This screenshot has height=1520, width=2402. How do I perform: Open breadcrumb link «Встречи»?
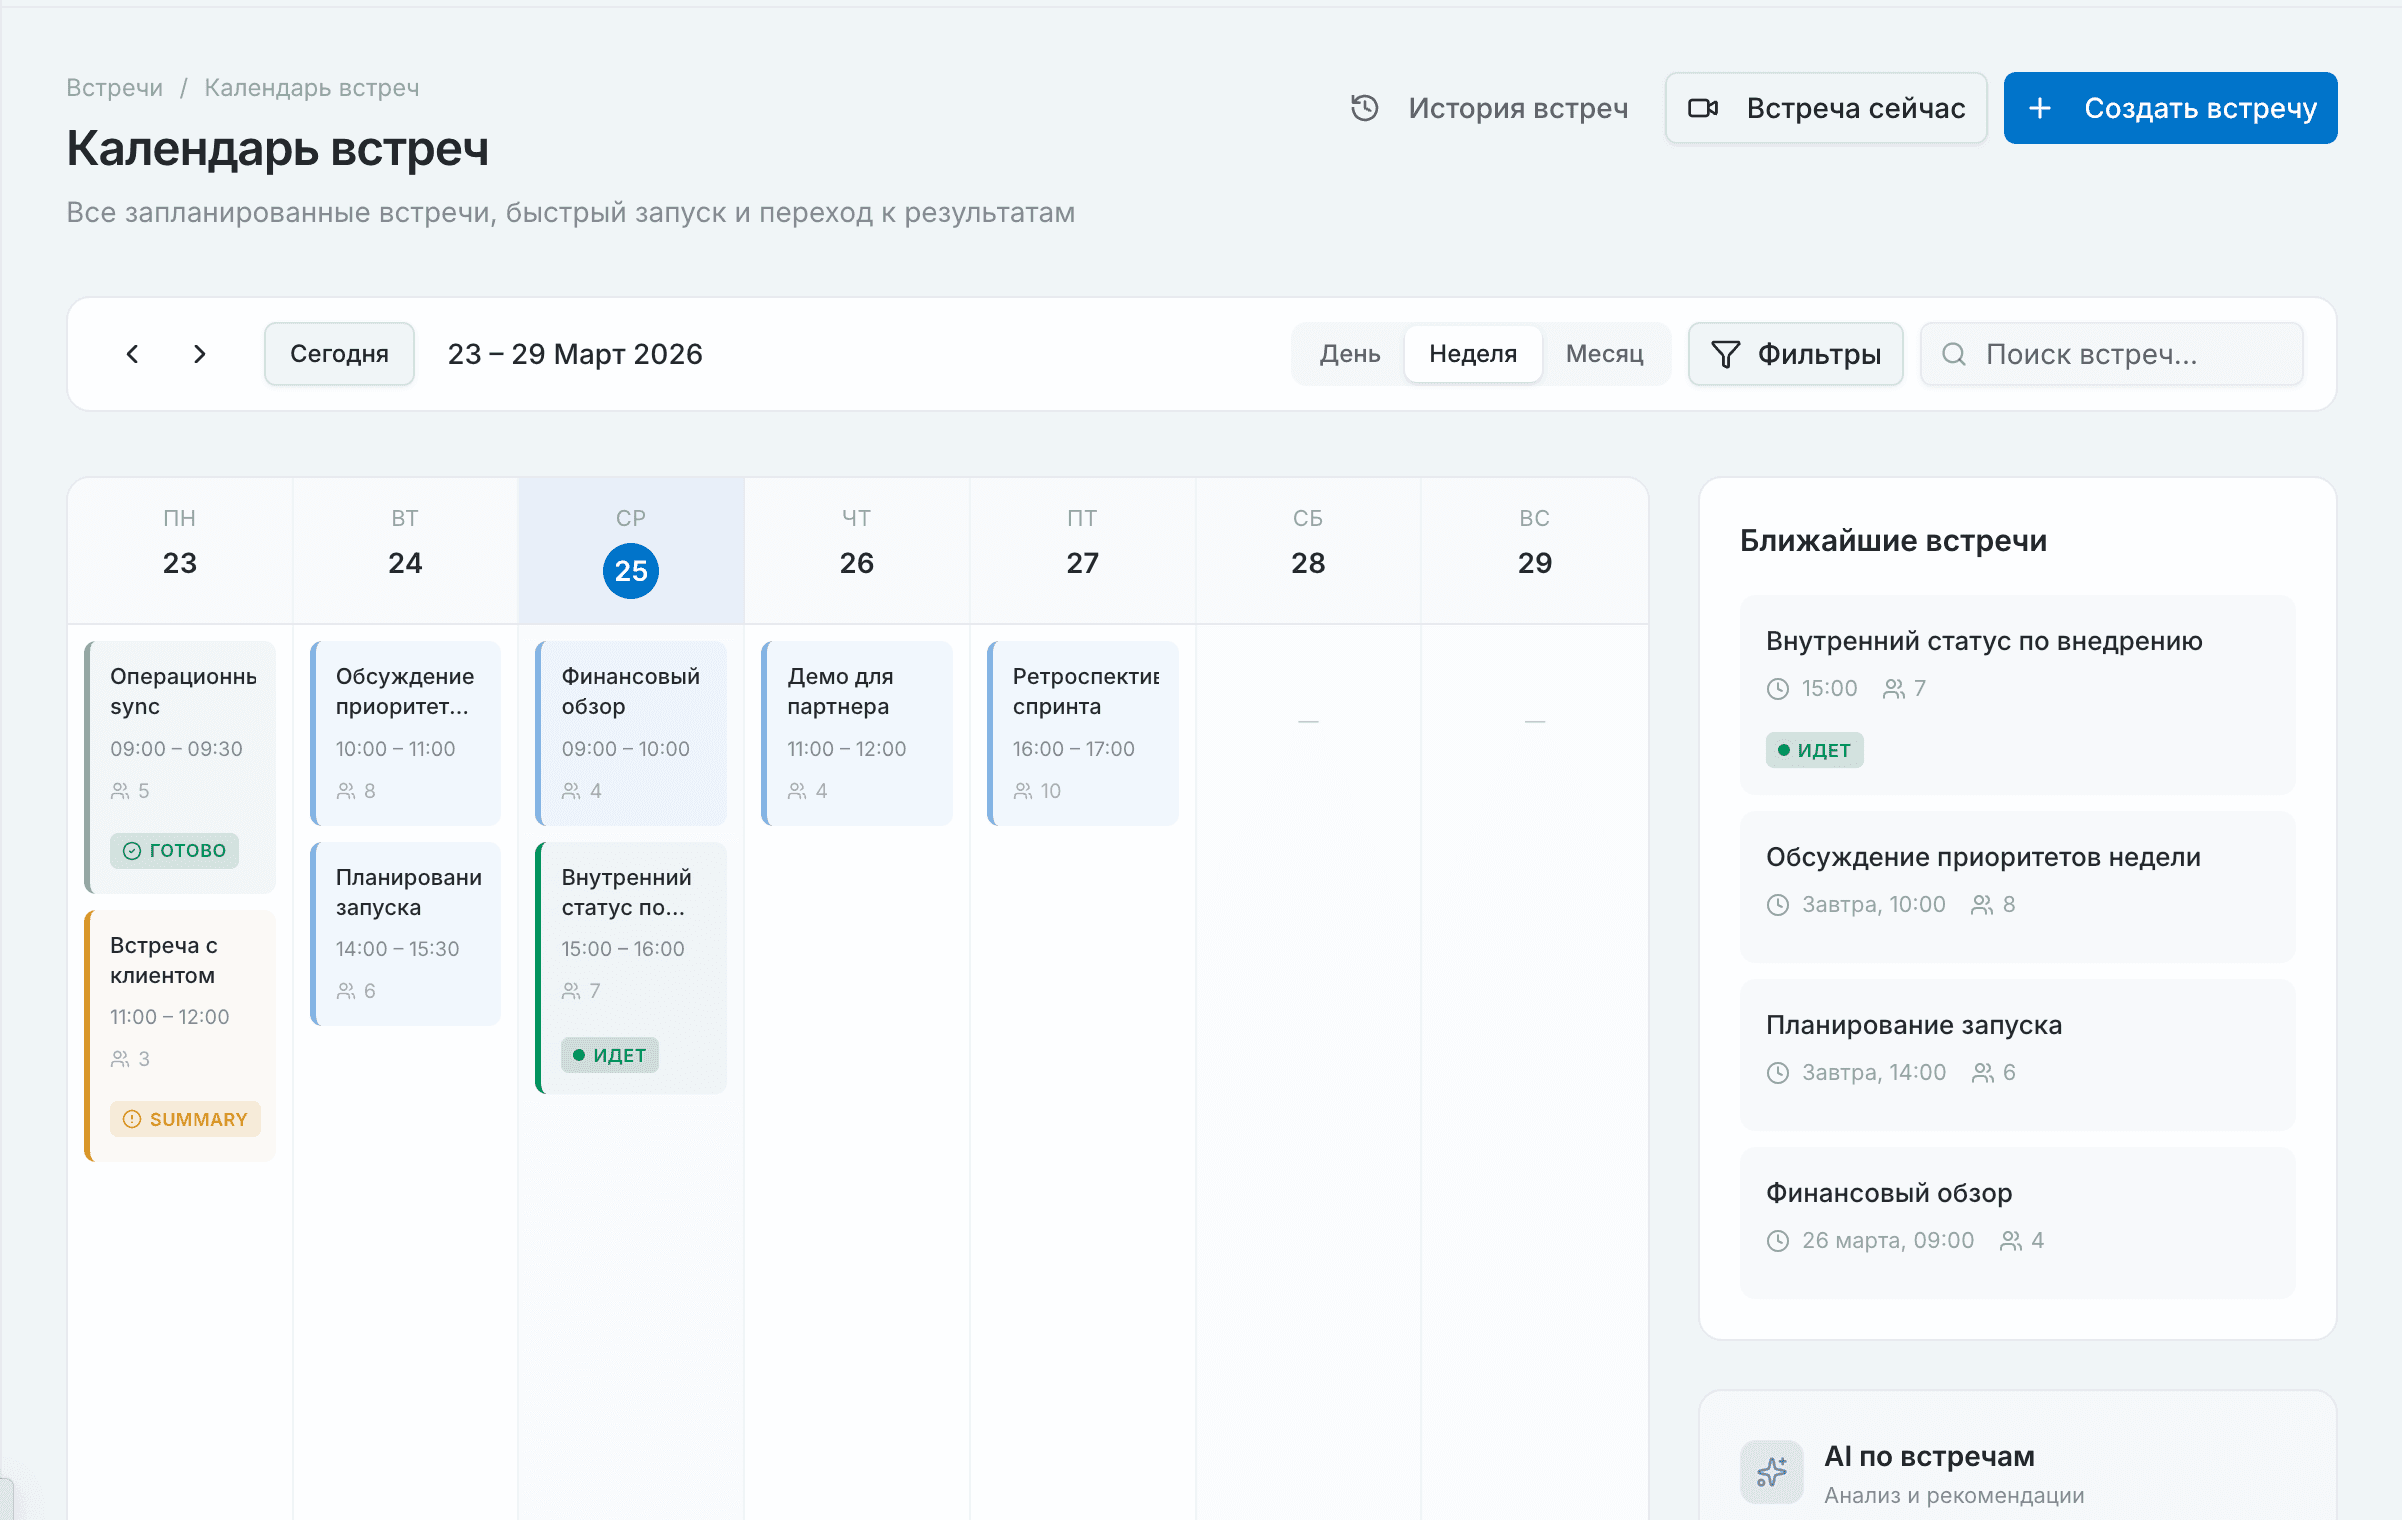[114, 87]
